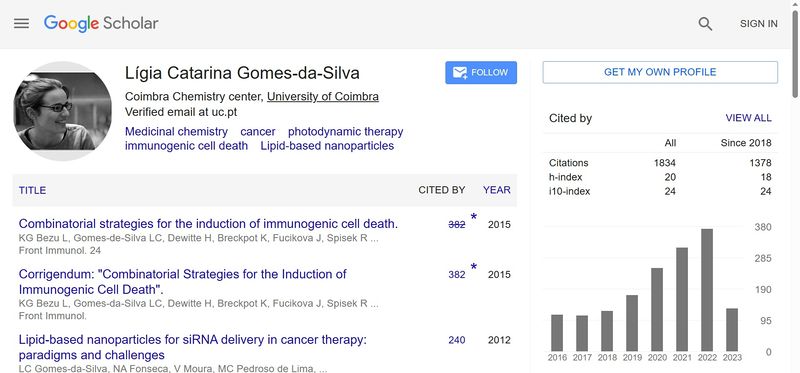Click the Google Scholar logo
Screen dimensions: 800x373
pyautogui.click(x=101, y=23)
